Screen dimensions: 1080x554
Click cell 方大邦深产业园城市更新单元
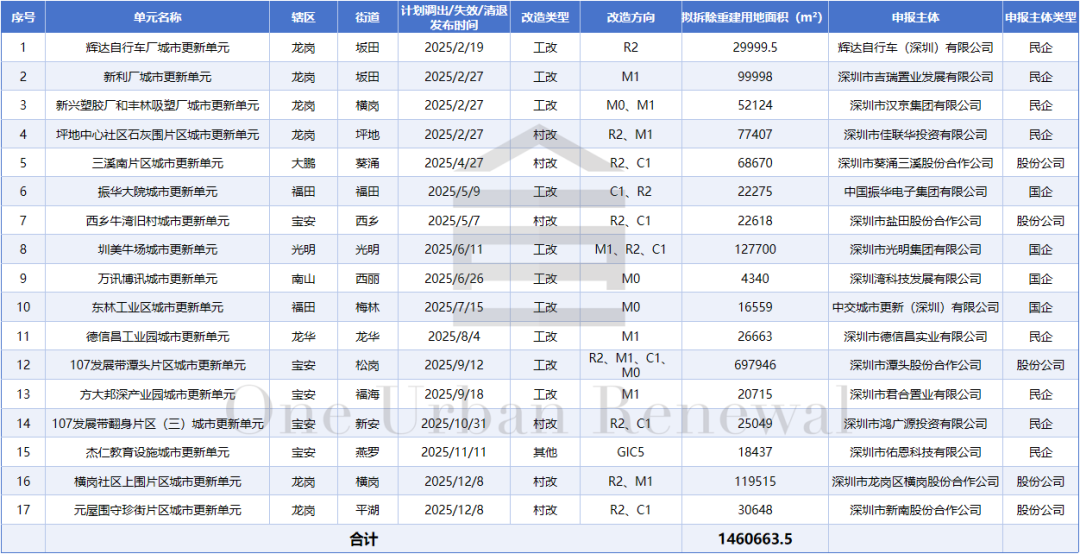(x=157, y=395)
